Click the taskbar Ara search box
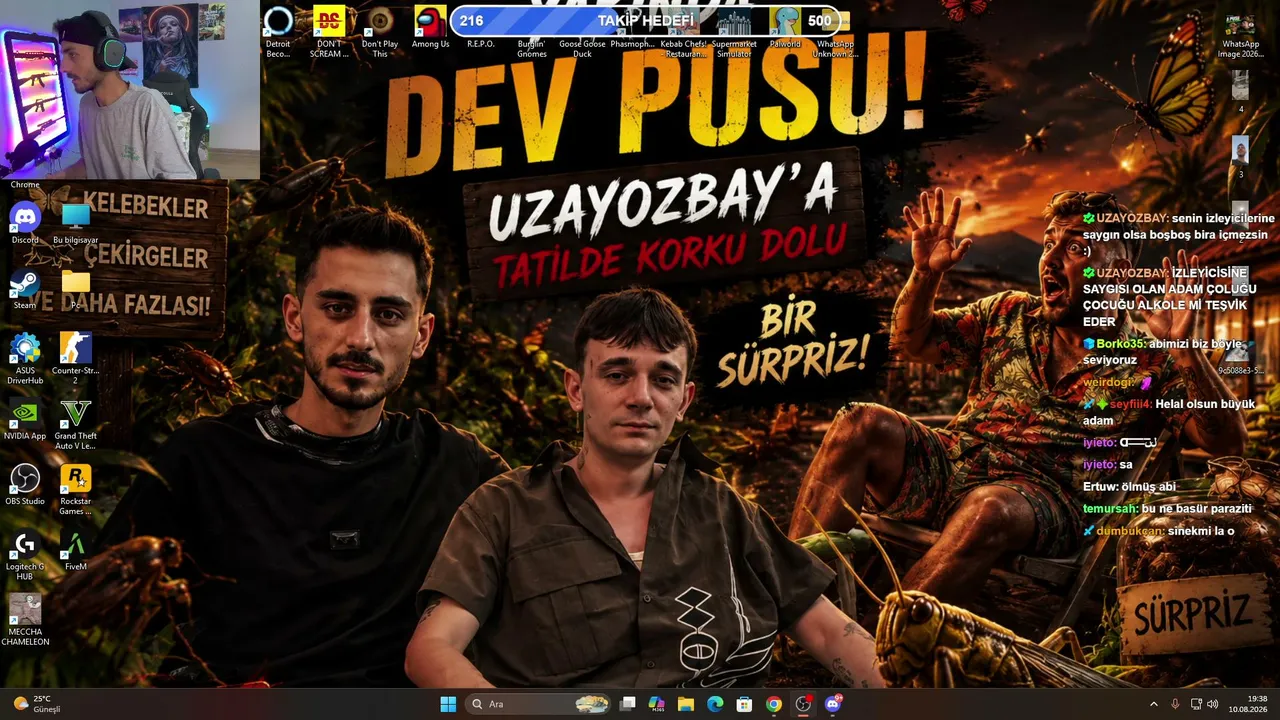The height and width of the screenshot is (720, 1280). pyautogui.click(x=539, y=704)
